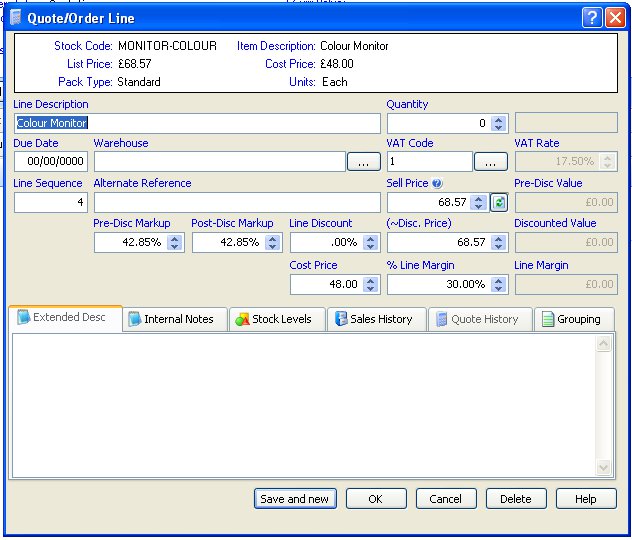Increase Line Discount with the up arrow
This screenshot has height=540, width=632.
click(x=370, y=239)
